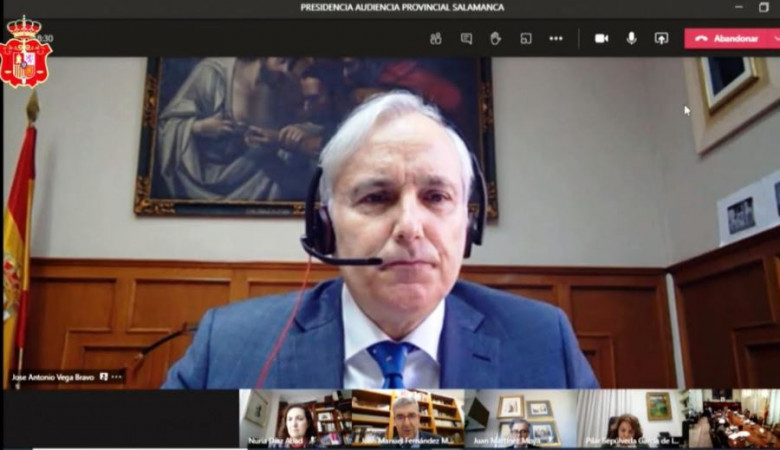Maximize the meeting window
This screenshot has width=780, height=450.
click(x=764, y=7)
